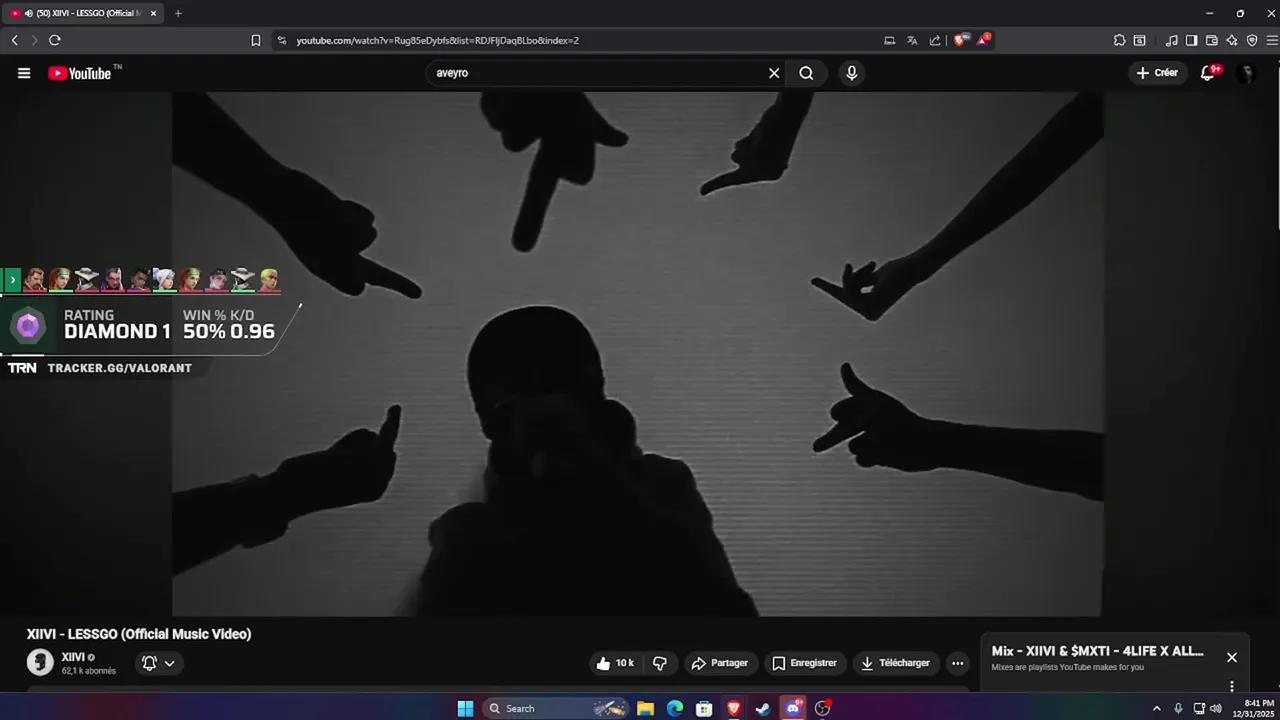Go forward with browser forward arrow

pos(34,40)
